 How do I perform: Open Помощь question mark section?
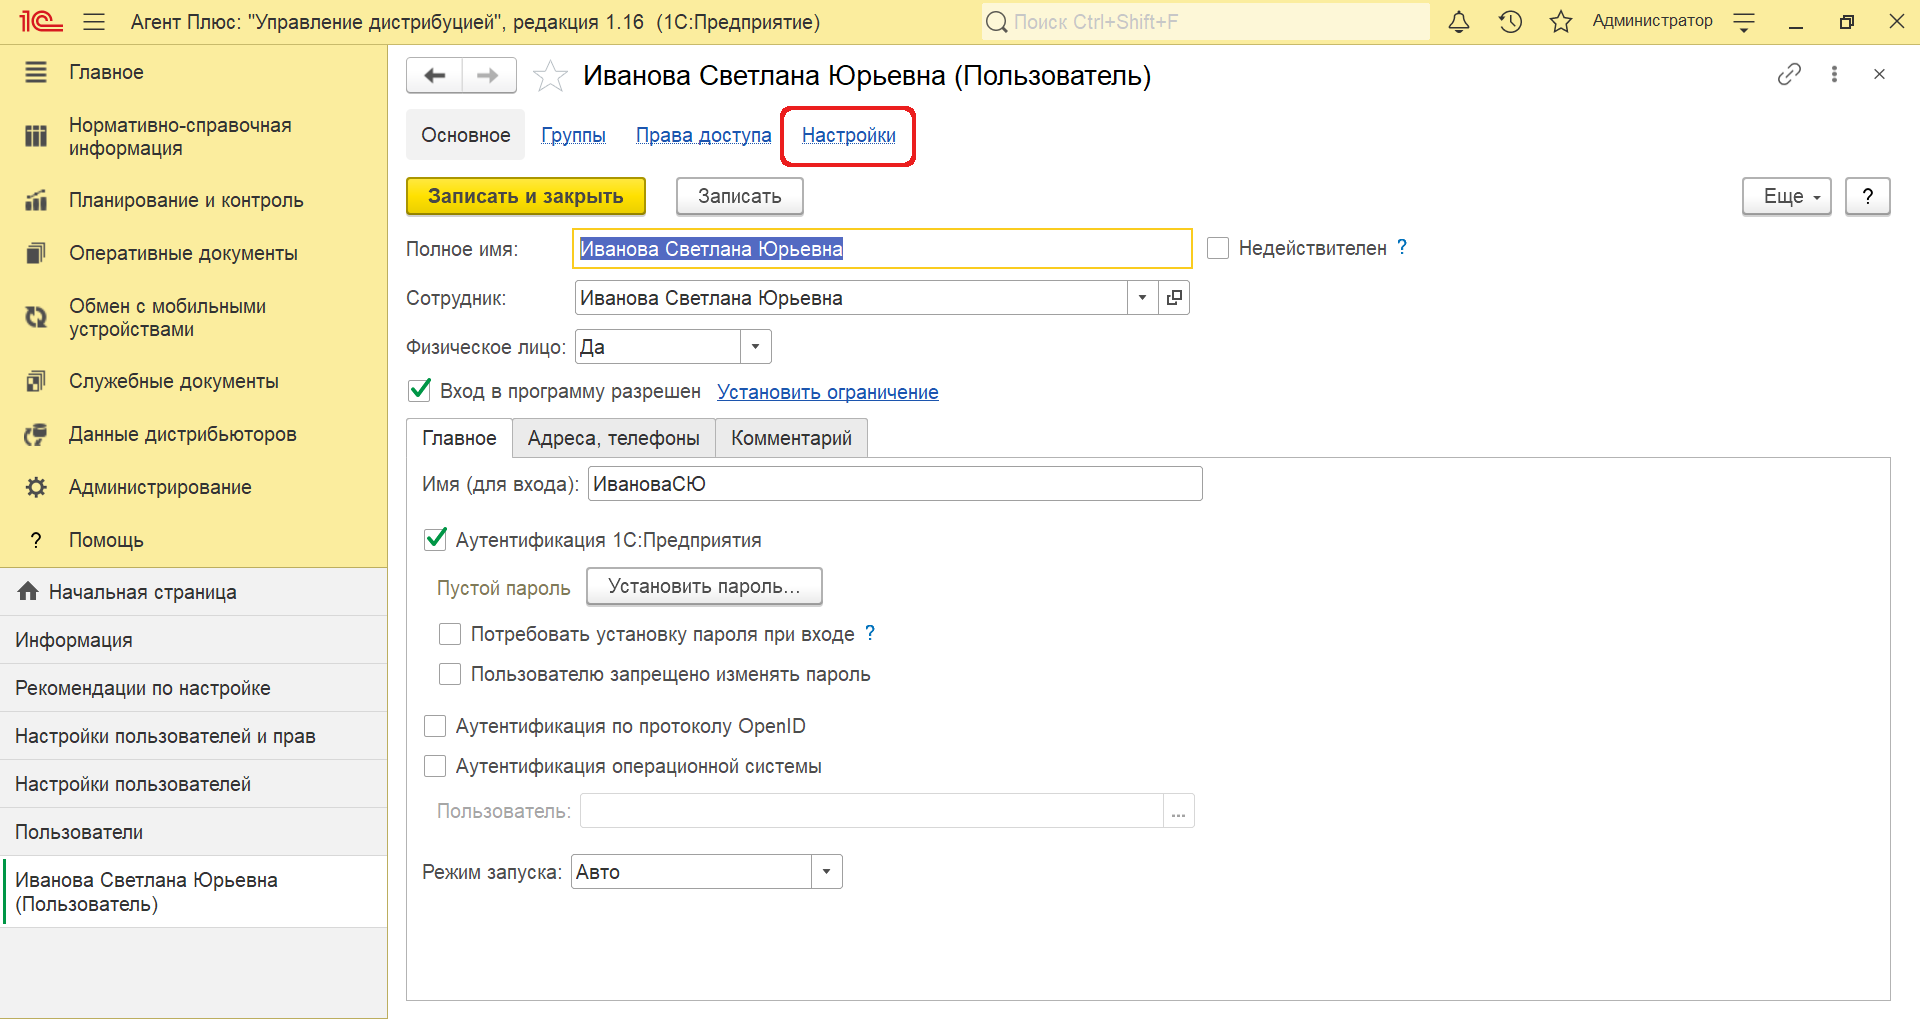pyautogui.click(x=193, y=540)
